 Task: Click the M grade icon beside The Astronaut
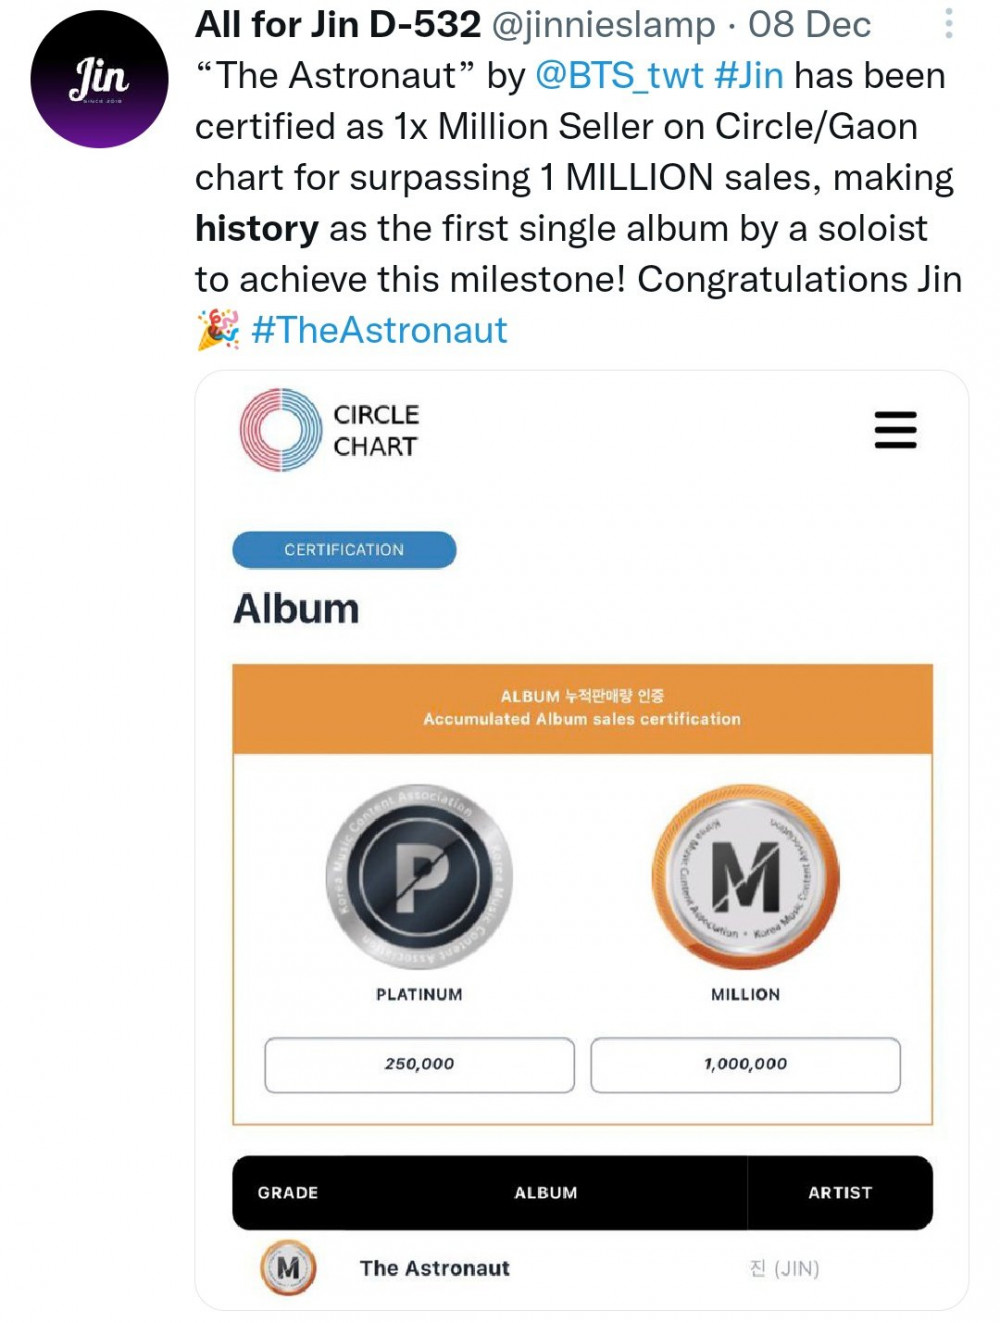288,1268
